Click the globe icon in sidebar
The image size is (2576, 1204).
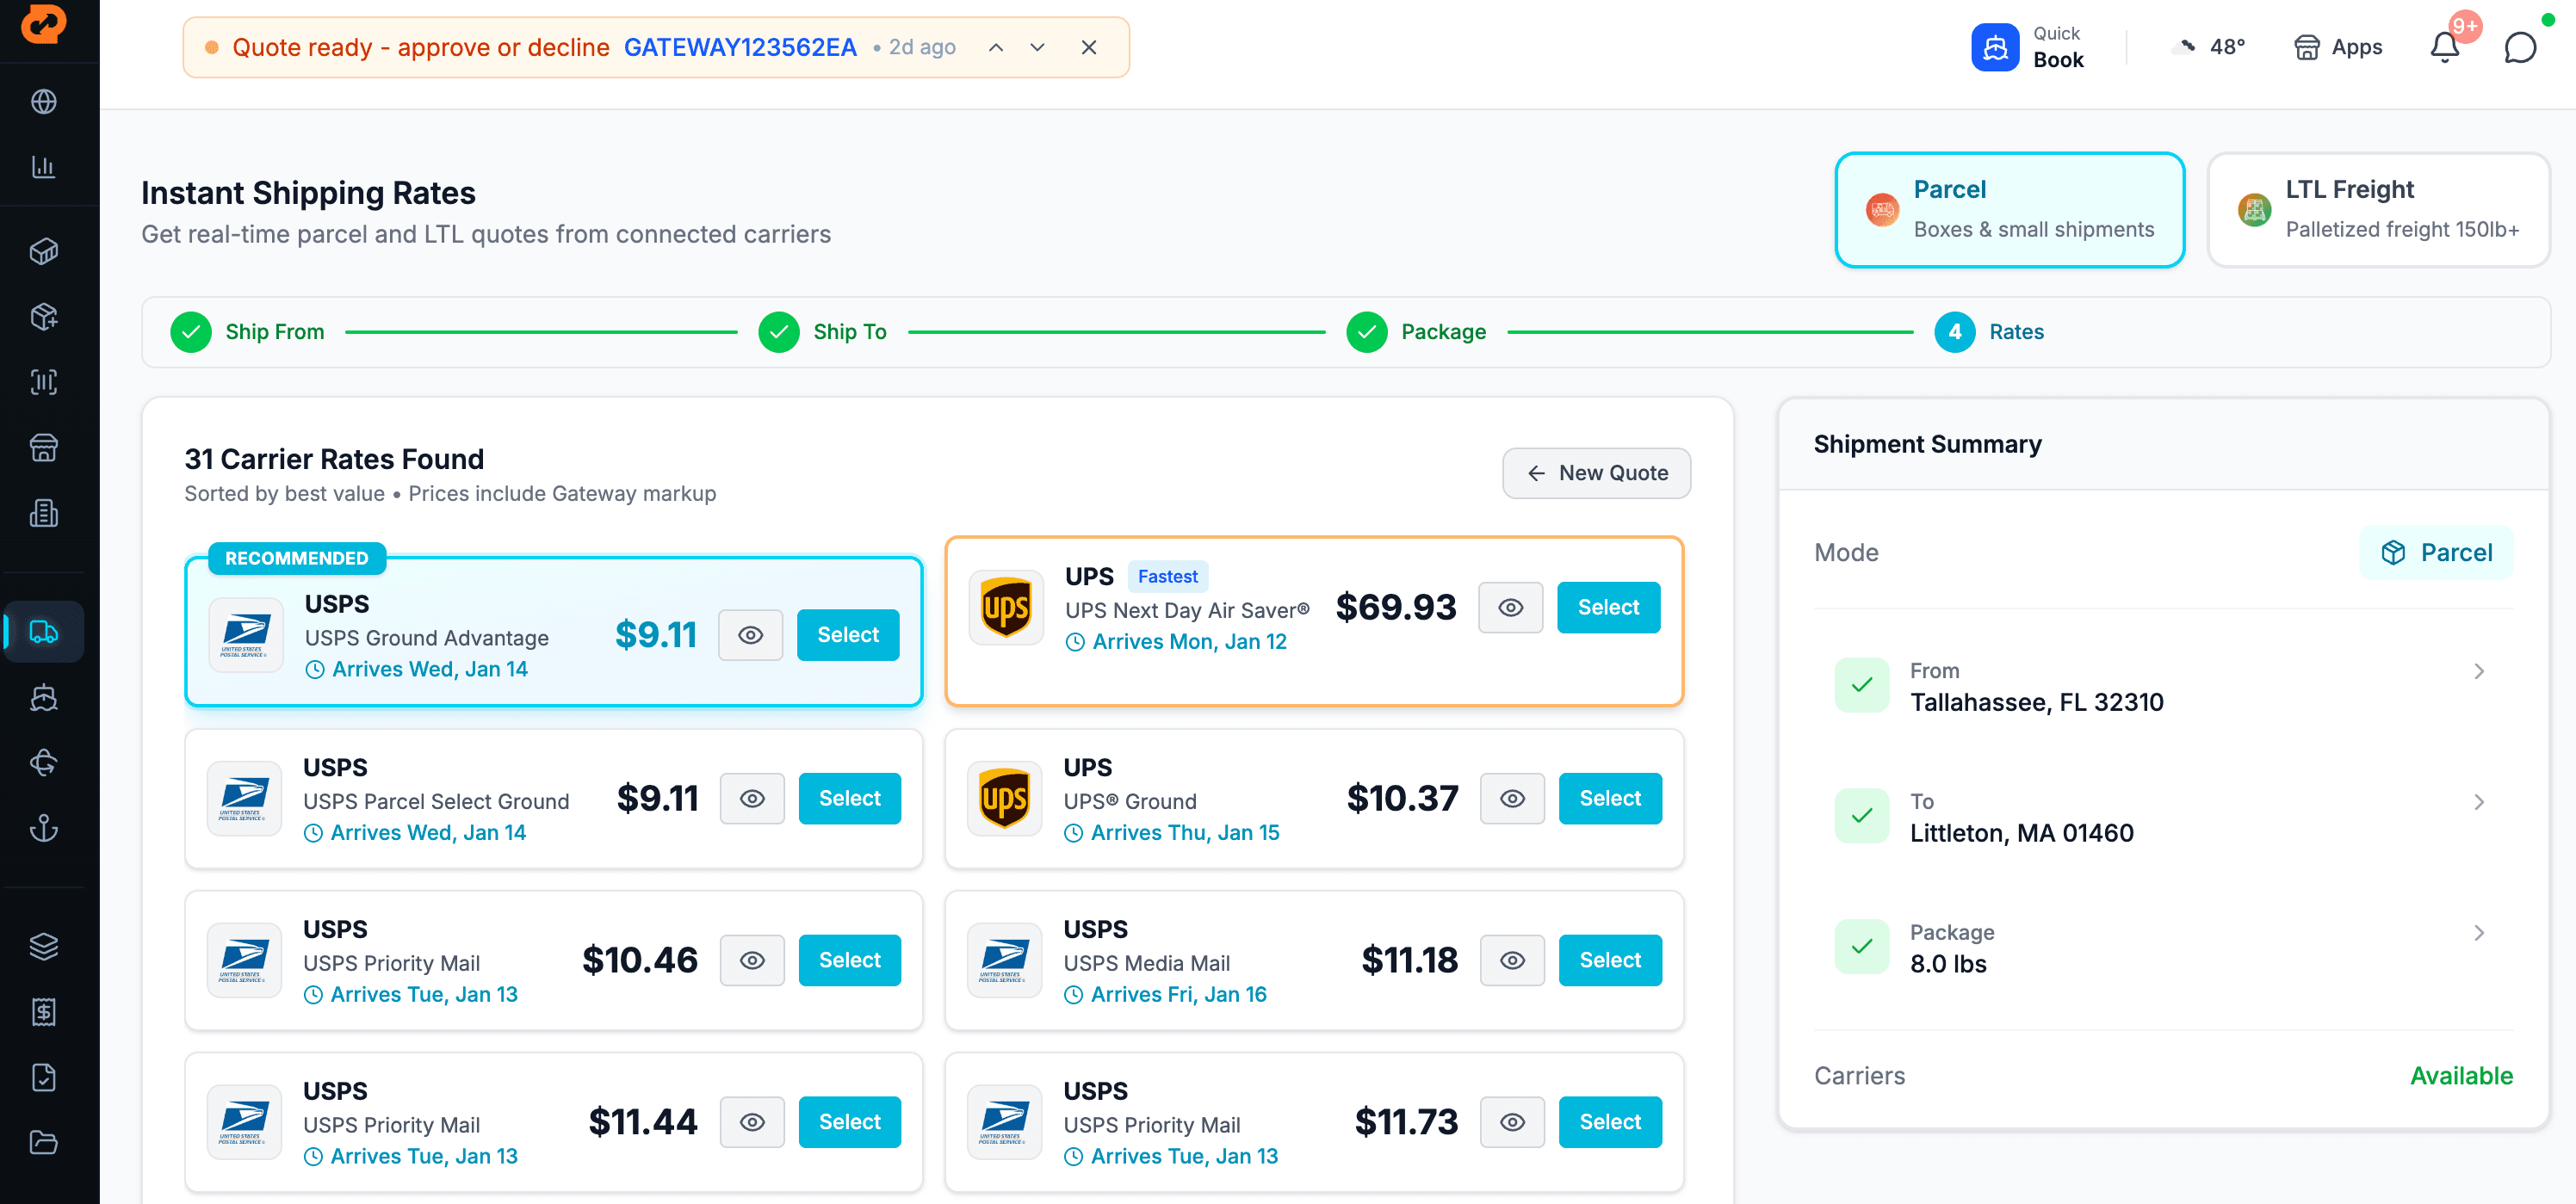pos(43,101)
